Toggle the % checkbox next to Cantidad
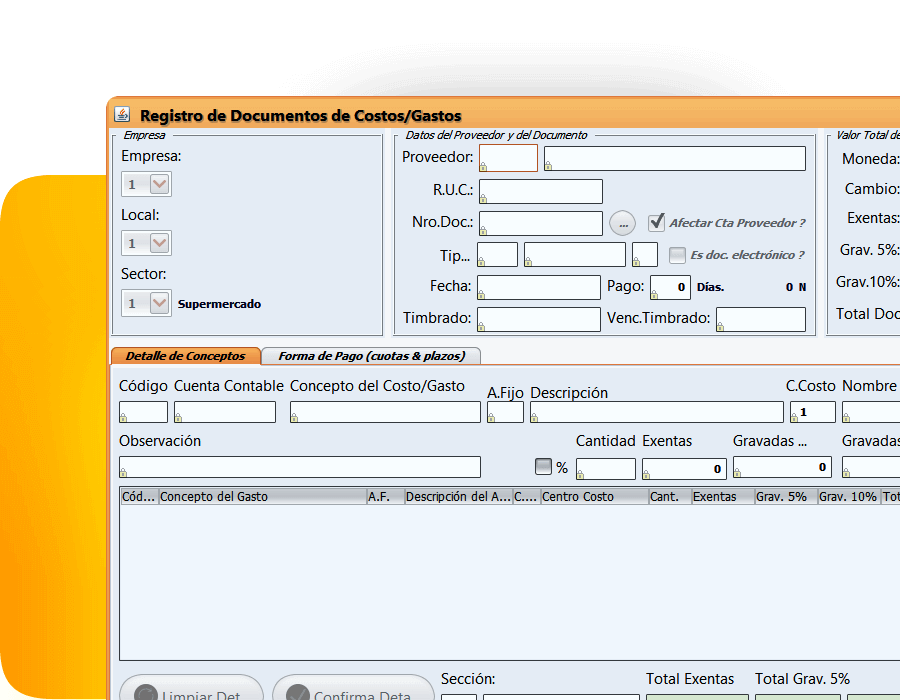The height and width of the screenshot is (700, 900). tap(544, 467)
